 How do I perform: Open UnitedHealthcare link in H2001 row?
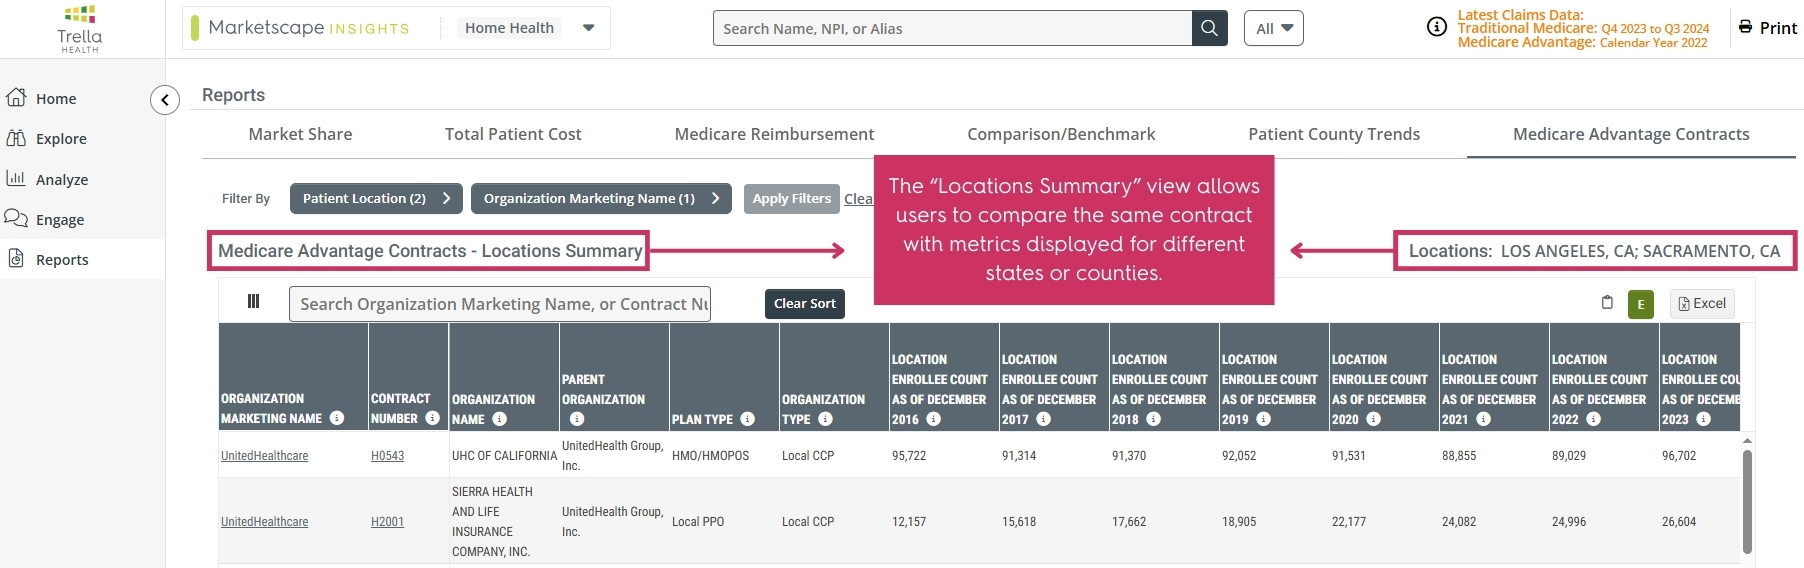[x=264, y=521]
